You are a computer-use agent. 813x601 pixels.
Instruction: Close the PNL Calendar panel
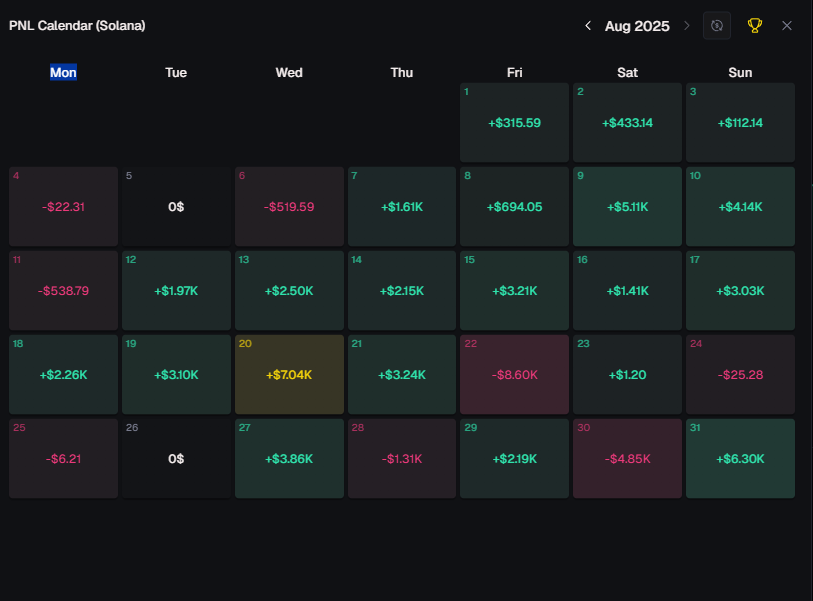787,25
